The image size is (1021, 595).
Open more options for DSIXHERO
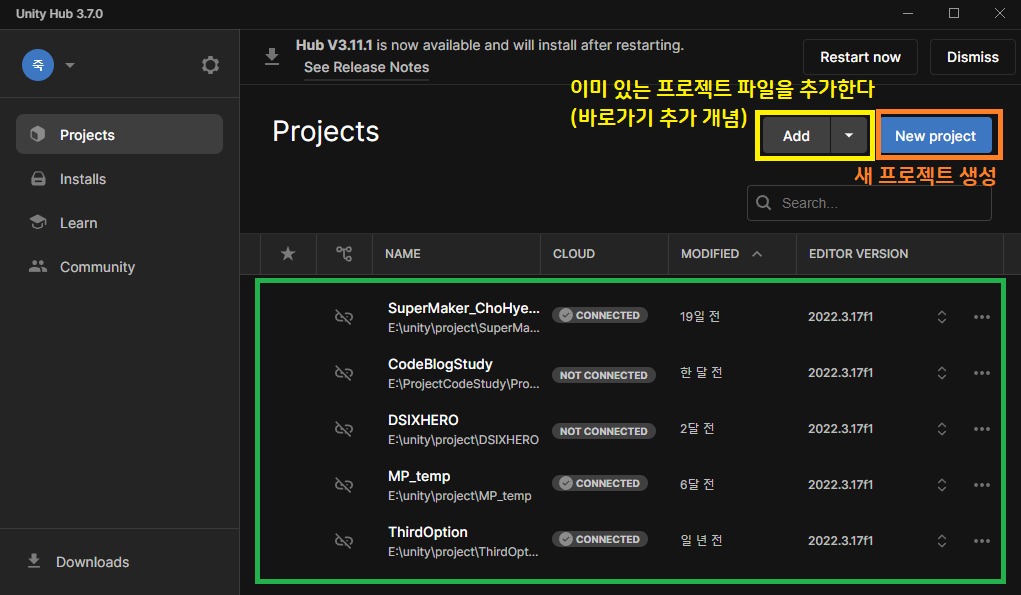click(981, 429)
